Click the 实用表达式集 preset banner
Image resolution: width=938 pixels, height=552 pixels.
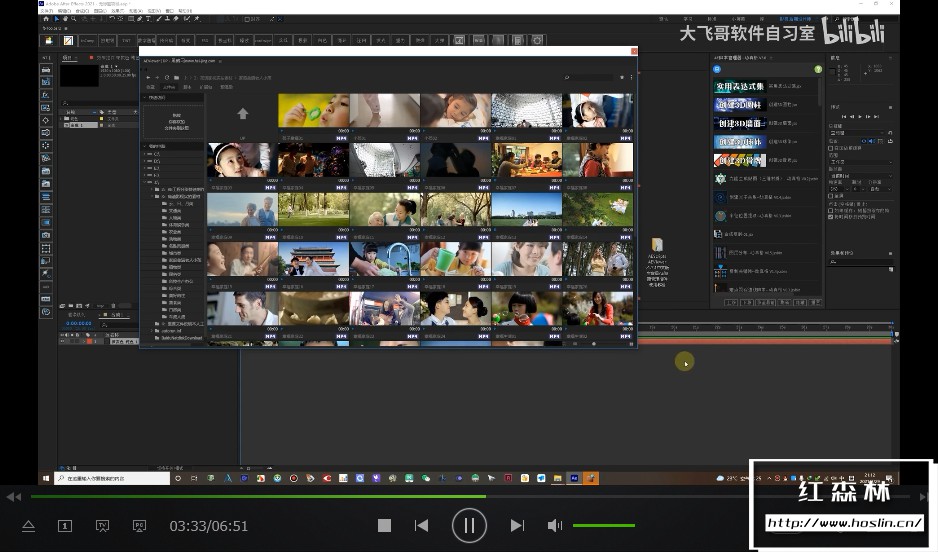pos(740,87)
